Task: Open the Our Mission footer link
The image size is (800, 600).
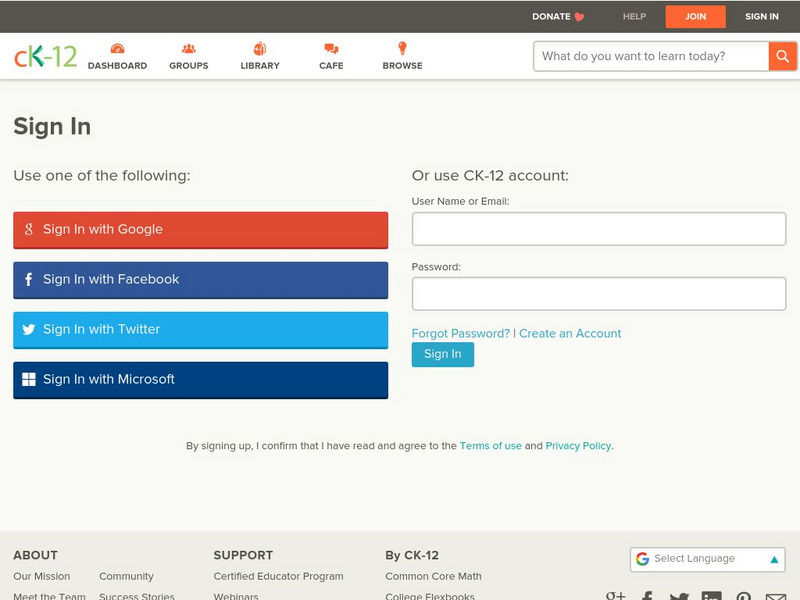Action: pyautogui.click(x=41, y=577)
